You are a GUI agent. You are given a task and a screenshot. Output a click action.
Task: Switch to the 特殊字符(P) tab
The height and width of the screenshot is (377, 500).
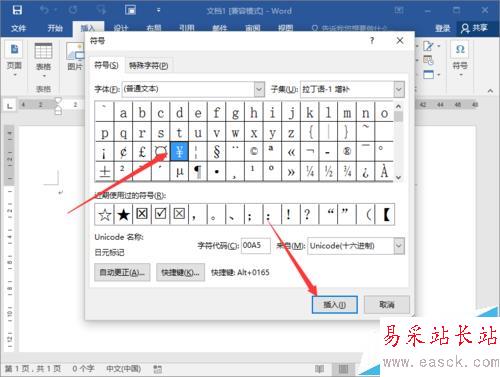pos(149,66)
